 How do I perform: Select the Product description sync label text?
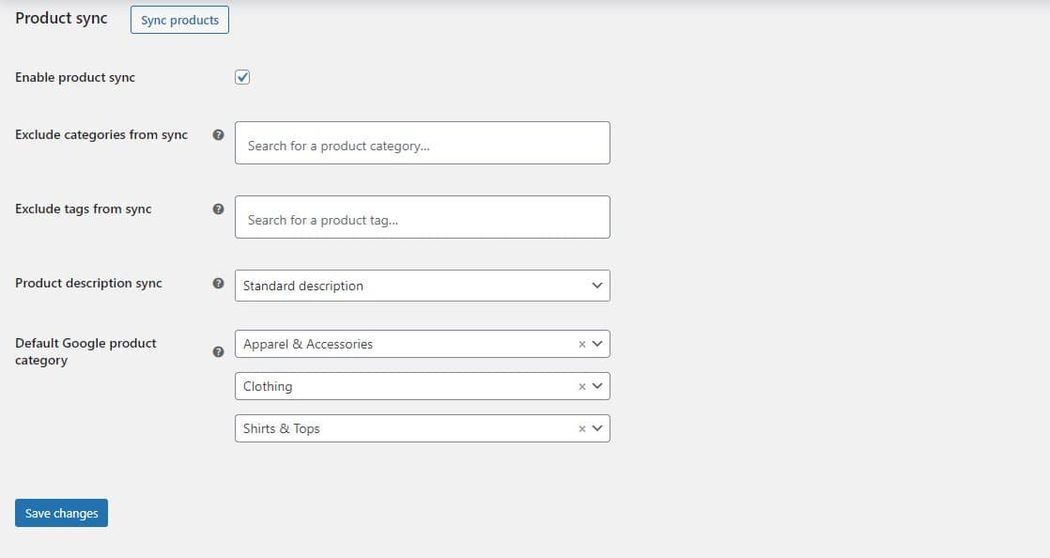click(x=88, y=284)
